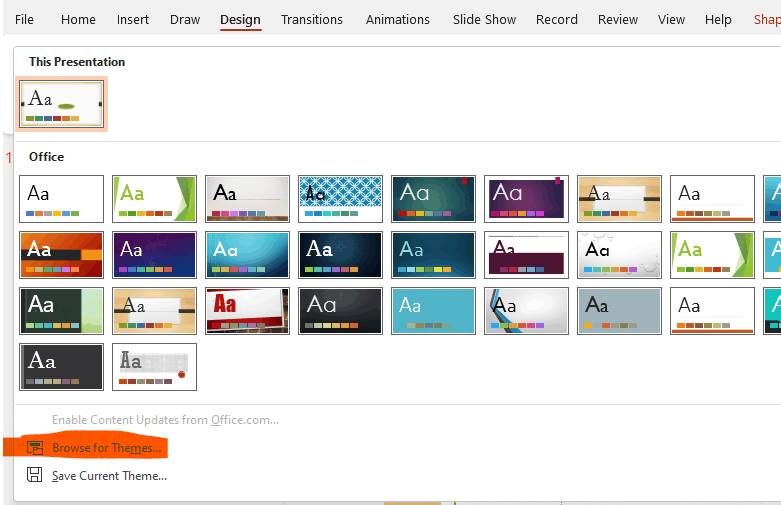Apply the orange and red banded theme
The width and height of the screenshot is (781, 505).
click(62, 254)
